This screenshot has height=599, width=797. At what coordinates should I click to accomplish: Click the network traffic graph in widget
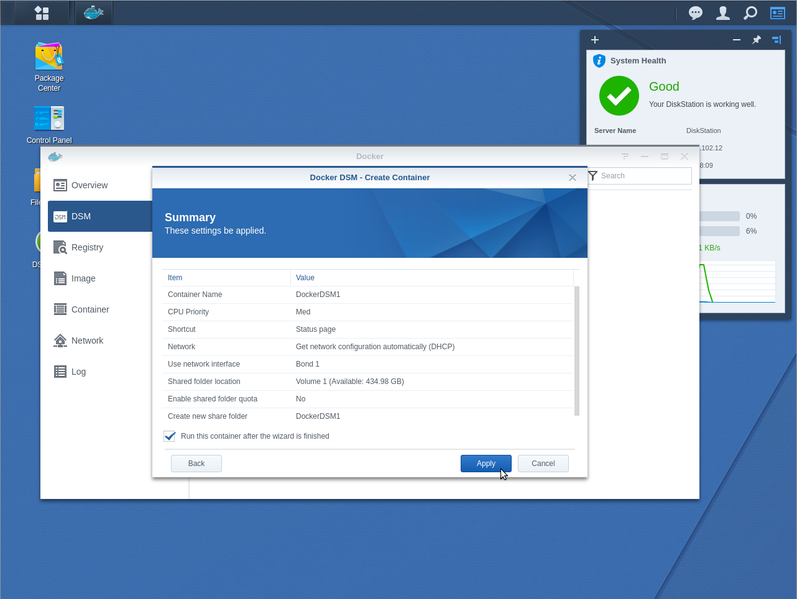coord(738,282)
